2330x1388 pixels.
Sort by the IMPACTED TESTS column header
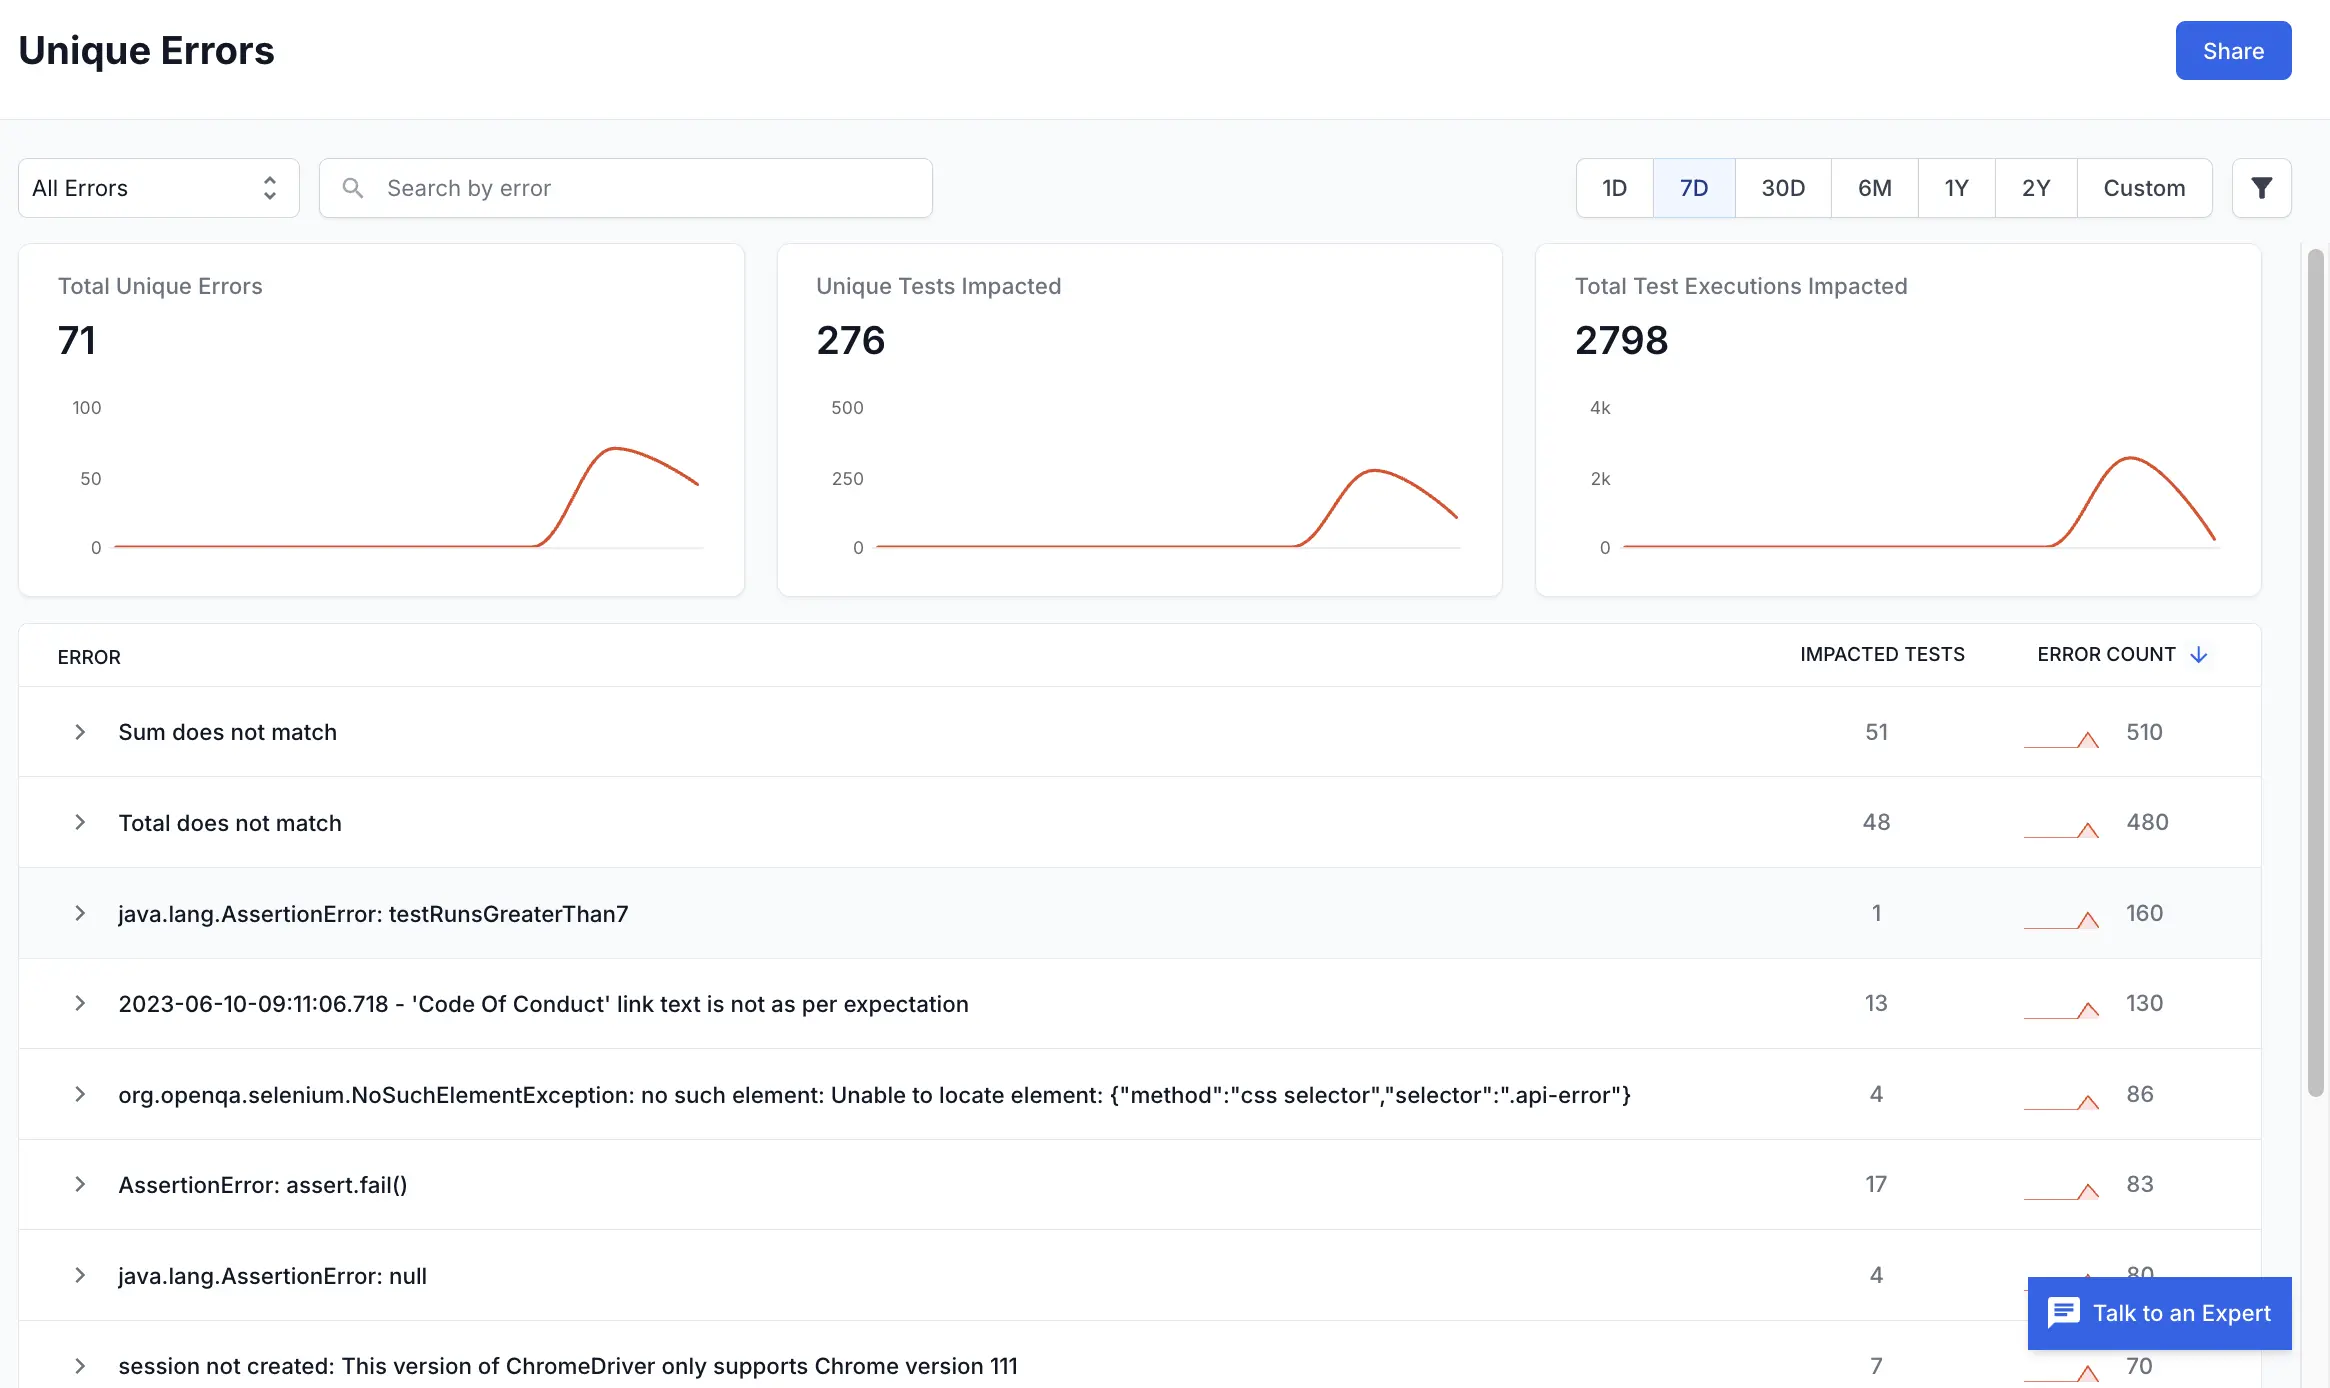[x=1881, y=655]
